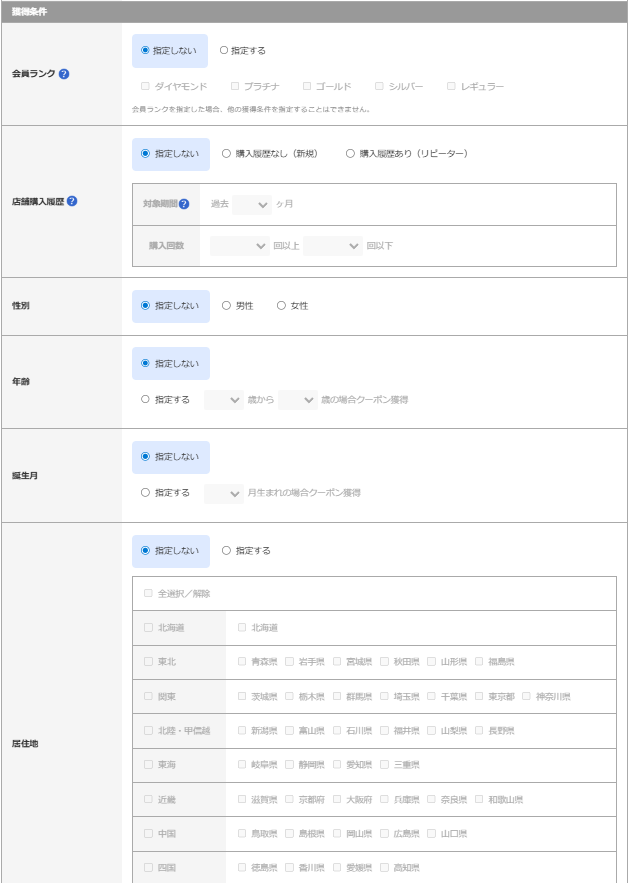Choose 男性 for gender
The height and width of the screenshot is (883, 630).
(x=227, y=306)
